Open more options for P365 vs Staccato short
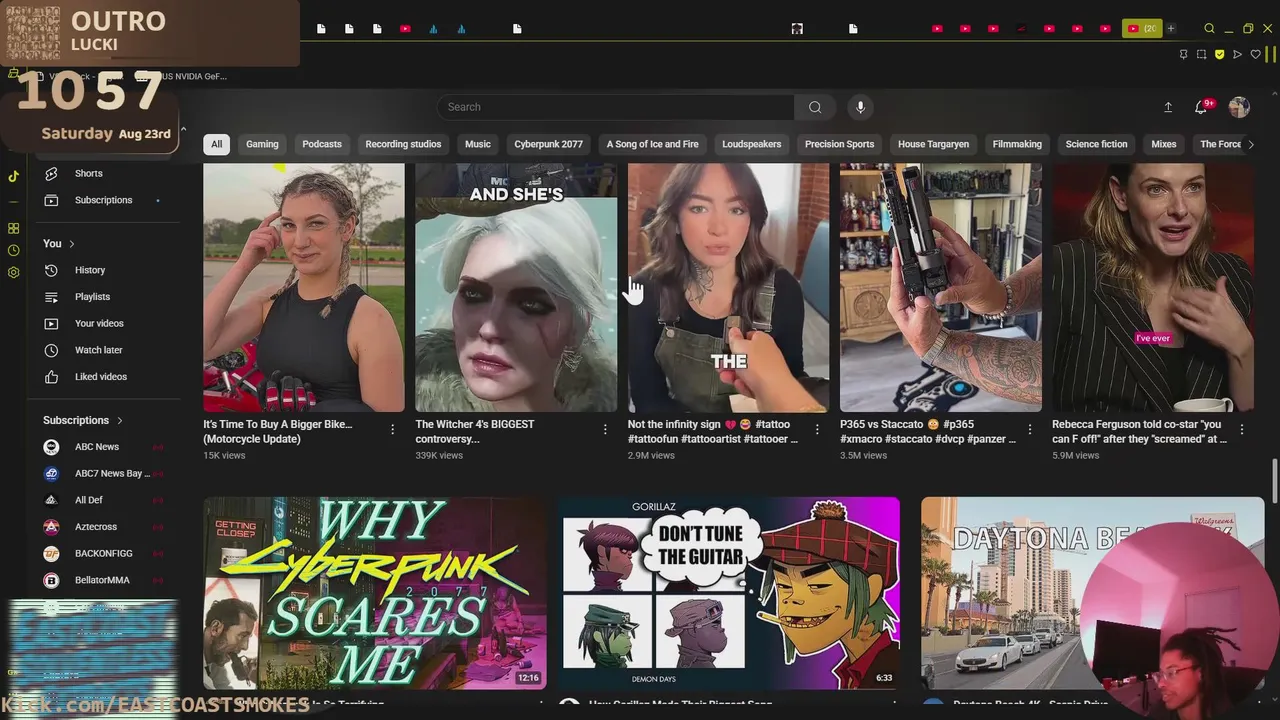 [x=1029, y=429]
